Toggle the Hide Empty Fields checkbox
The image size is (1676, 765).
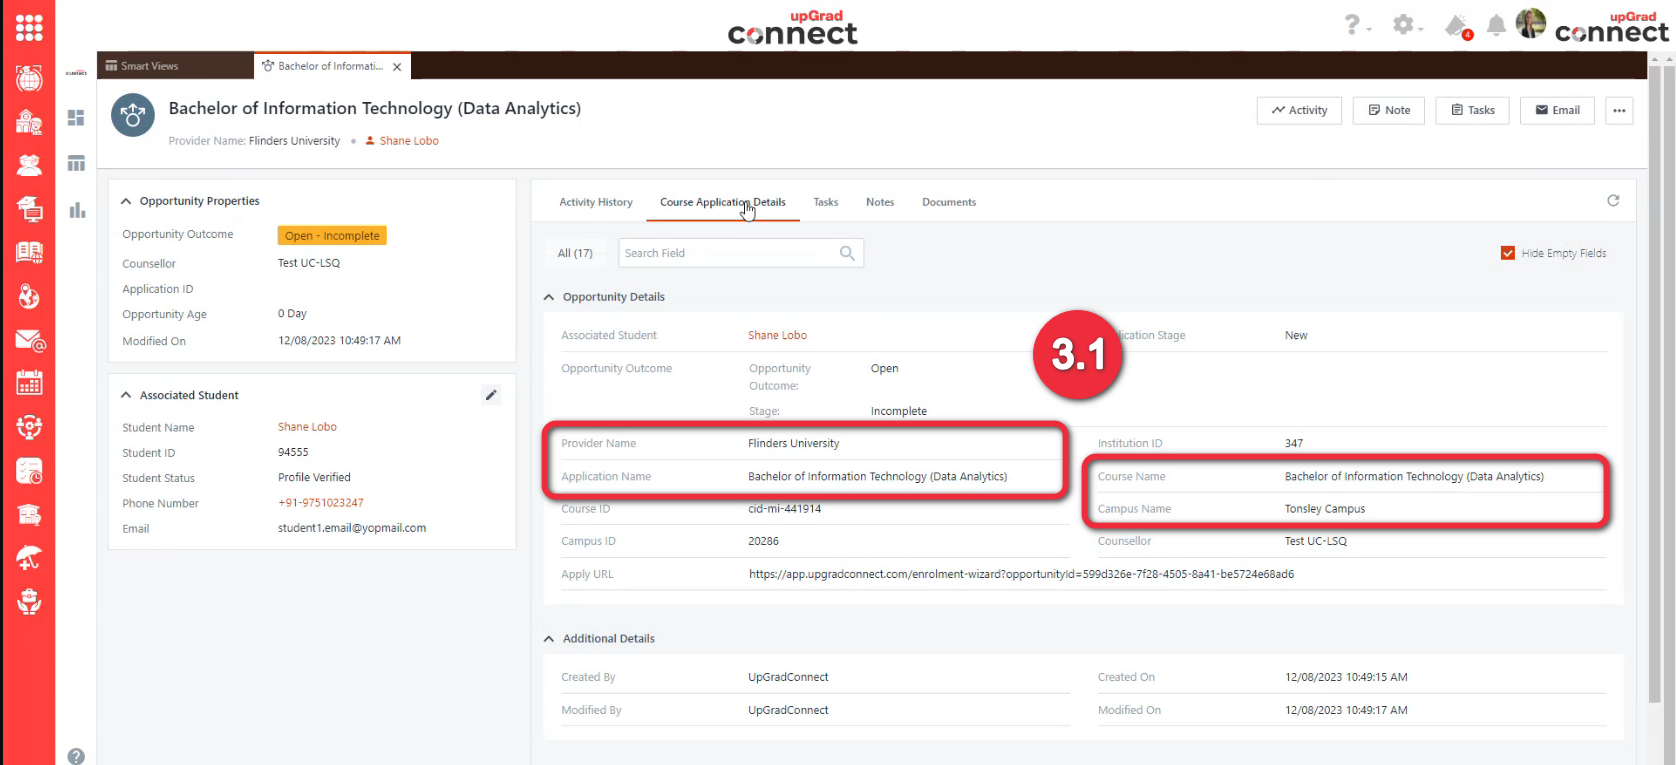pos(1507,253)
